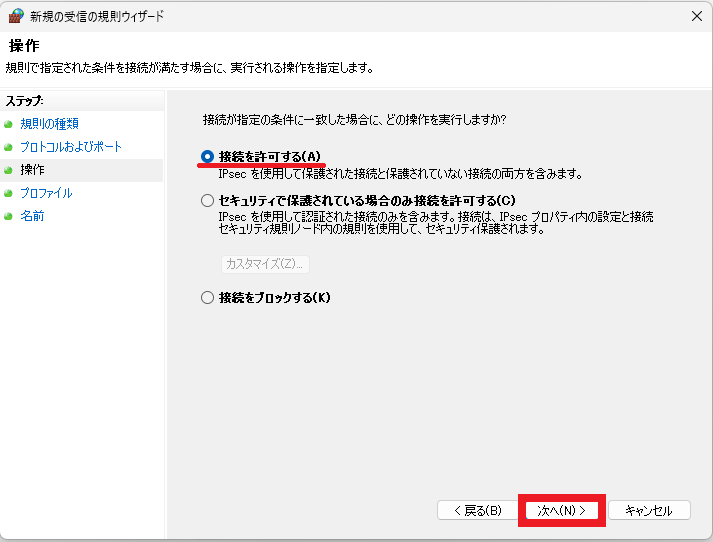Click the question text 接続が指定の条件に一致した場合に
Viewport: 713px width, 542px height.
point(355,120)
